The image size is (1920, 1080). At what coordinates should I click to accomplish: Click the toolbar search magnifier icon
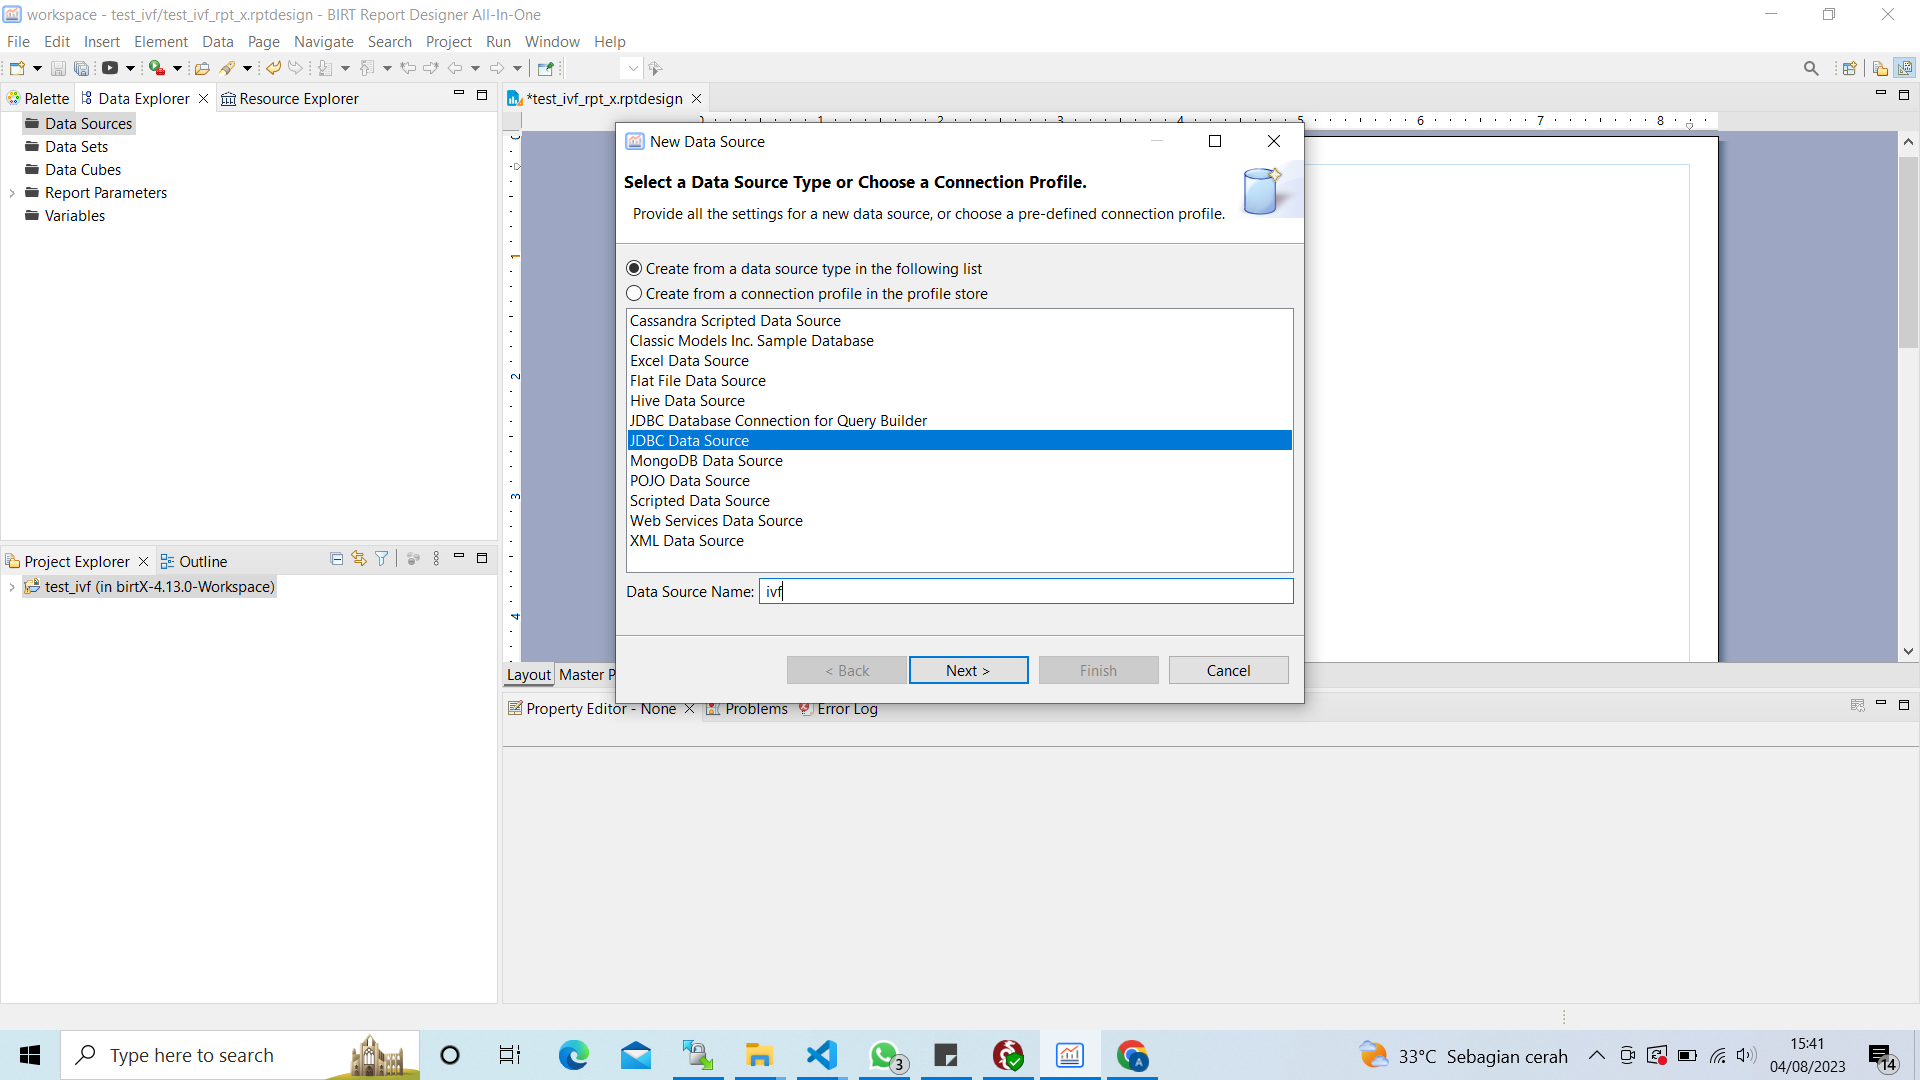pyautogui.click(x=1811, y=69)
